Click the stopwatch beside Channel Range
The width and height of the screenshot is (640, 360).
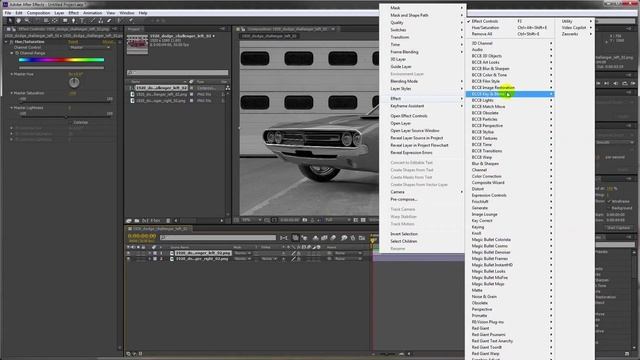click(17, 53)
